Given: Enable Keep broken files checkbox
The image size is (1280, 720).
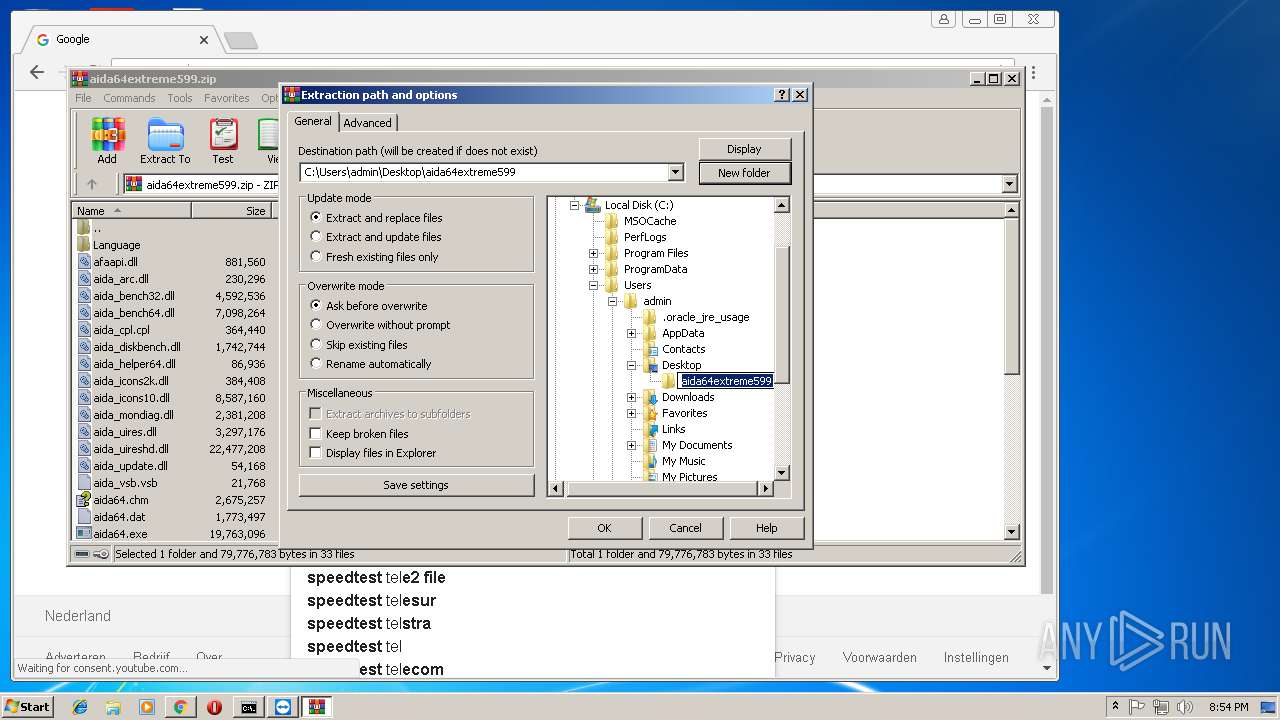Looking at the screenshot, I should [316, 434].
